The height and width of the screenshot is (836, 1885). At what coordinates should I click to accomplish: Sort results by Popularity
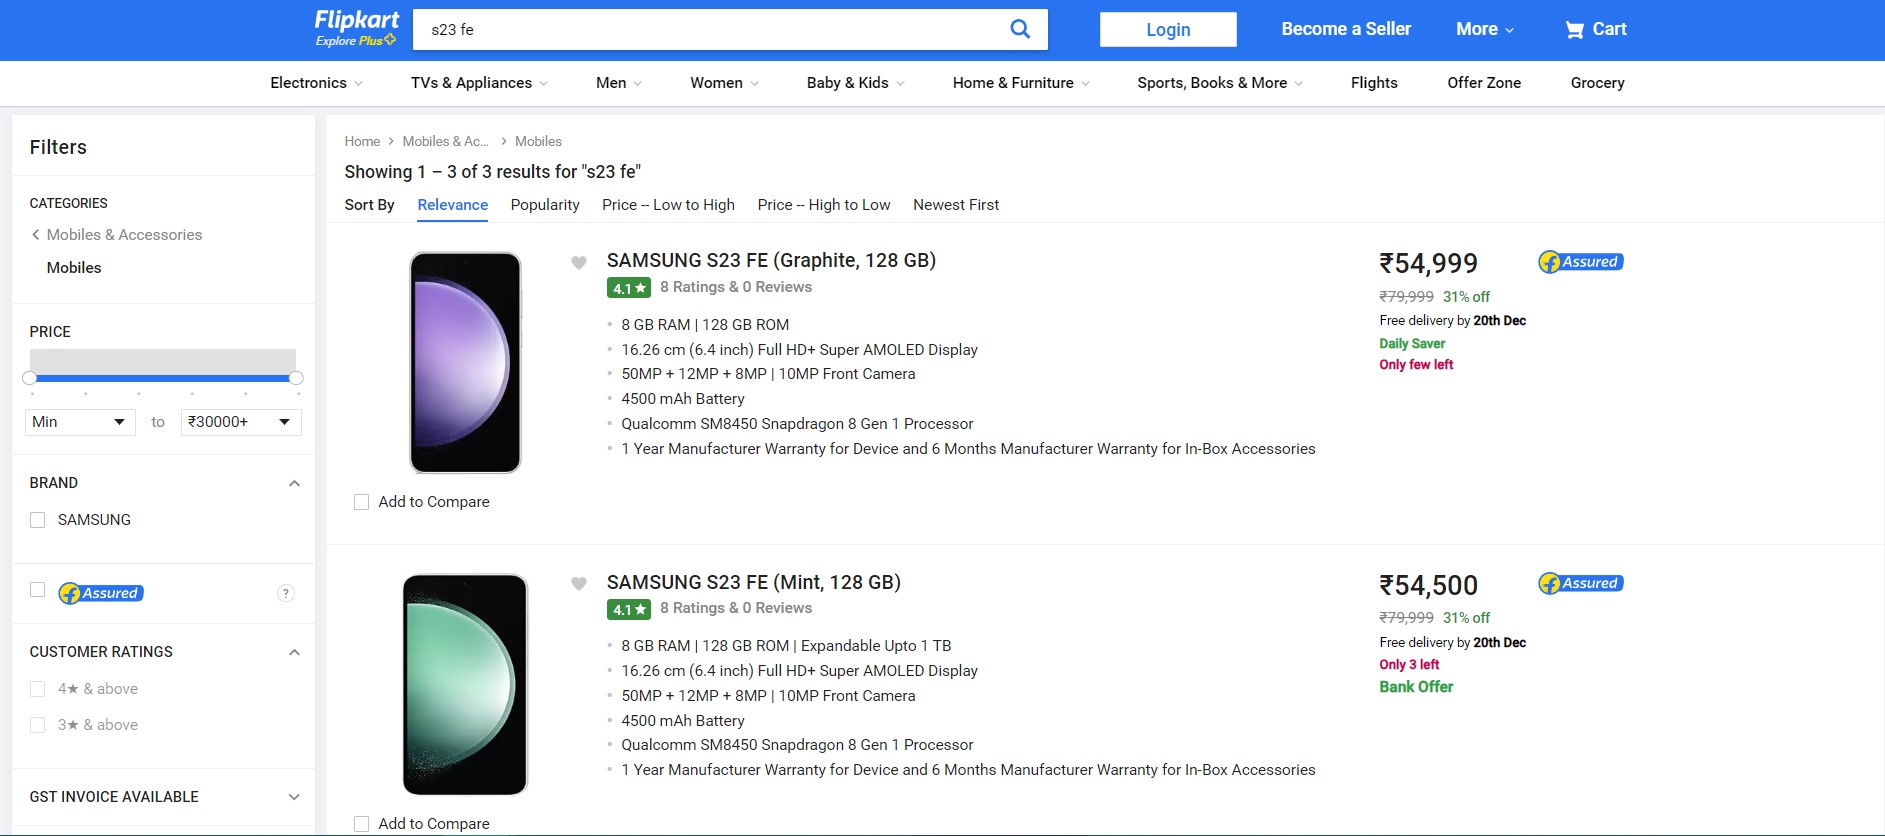coord(545,205)
